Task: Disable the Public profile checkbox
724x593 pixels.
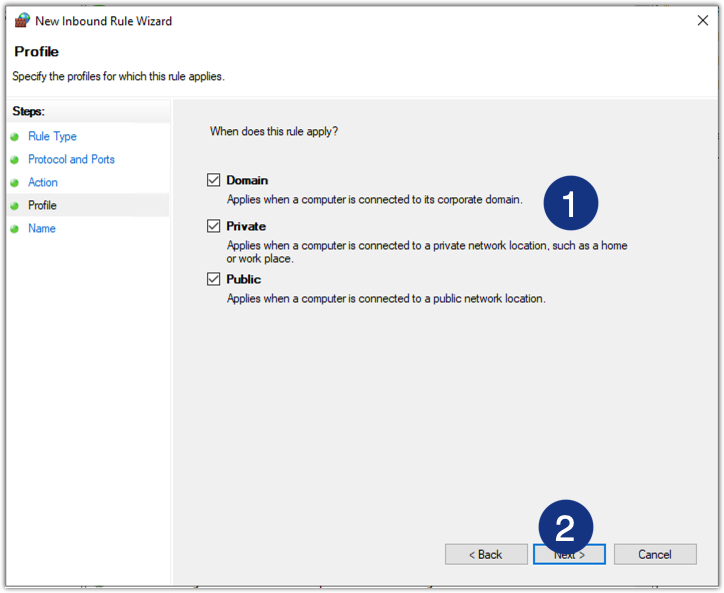Action: point(213,279)
